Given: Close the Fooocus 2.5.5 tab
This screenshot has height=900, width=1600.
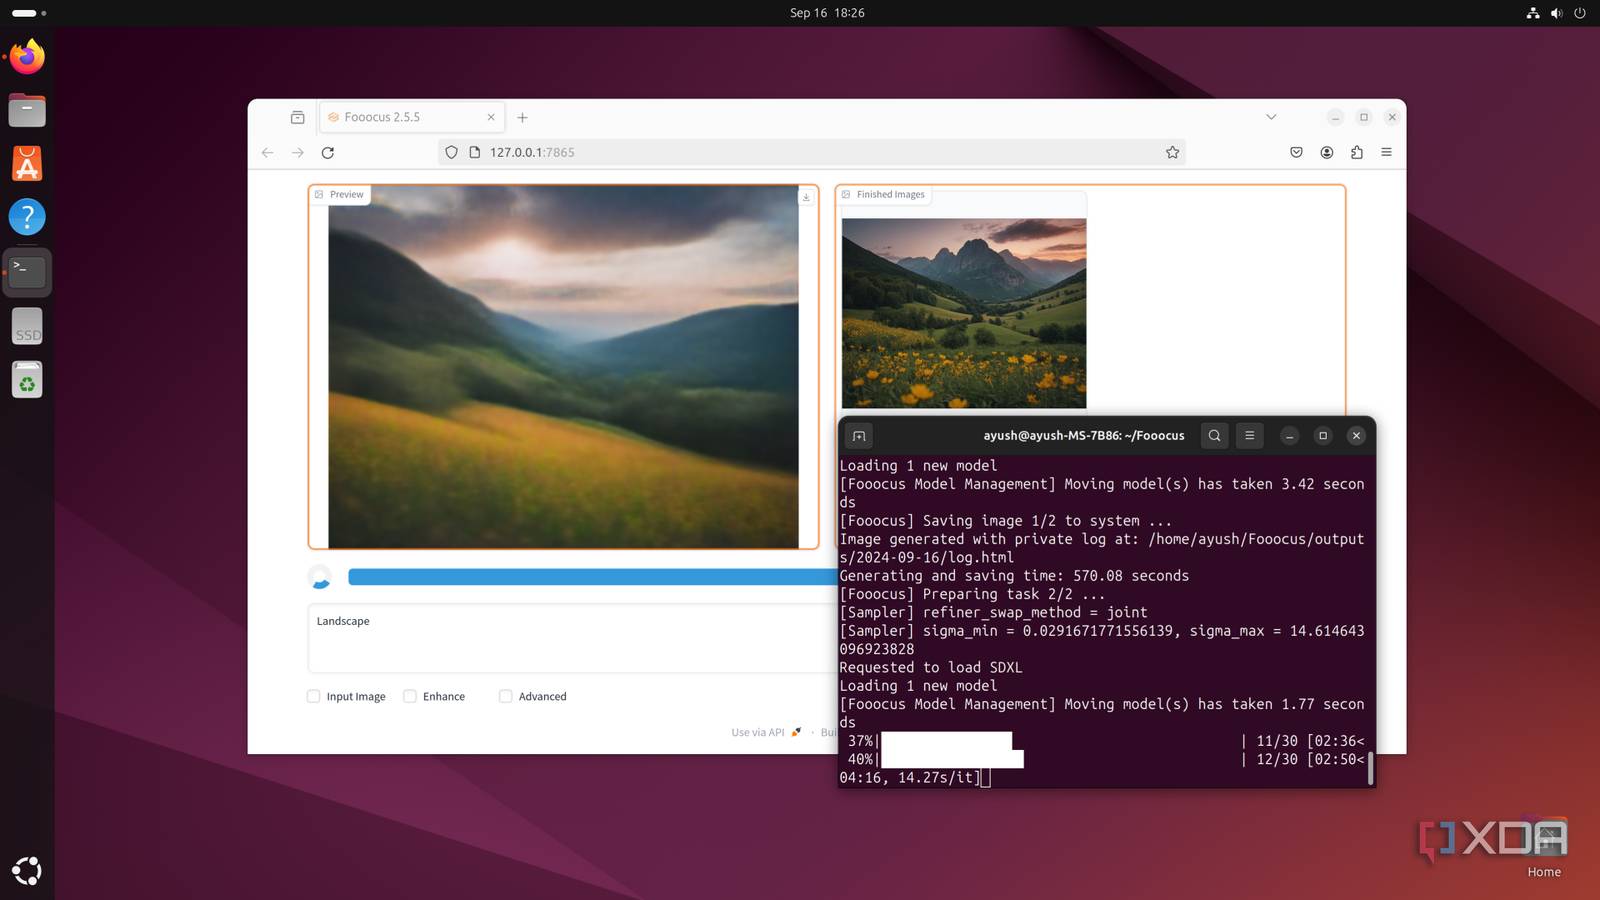Looking at the screenshot, I should click(x=491, y=117).
